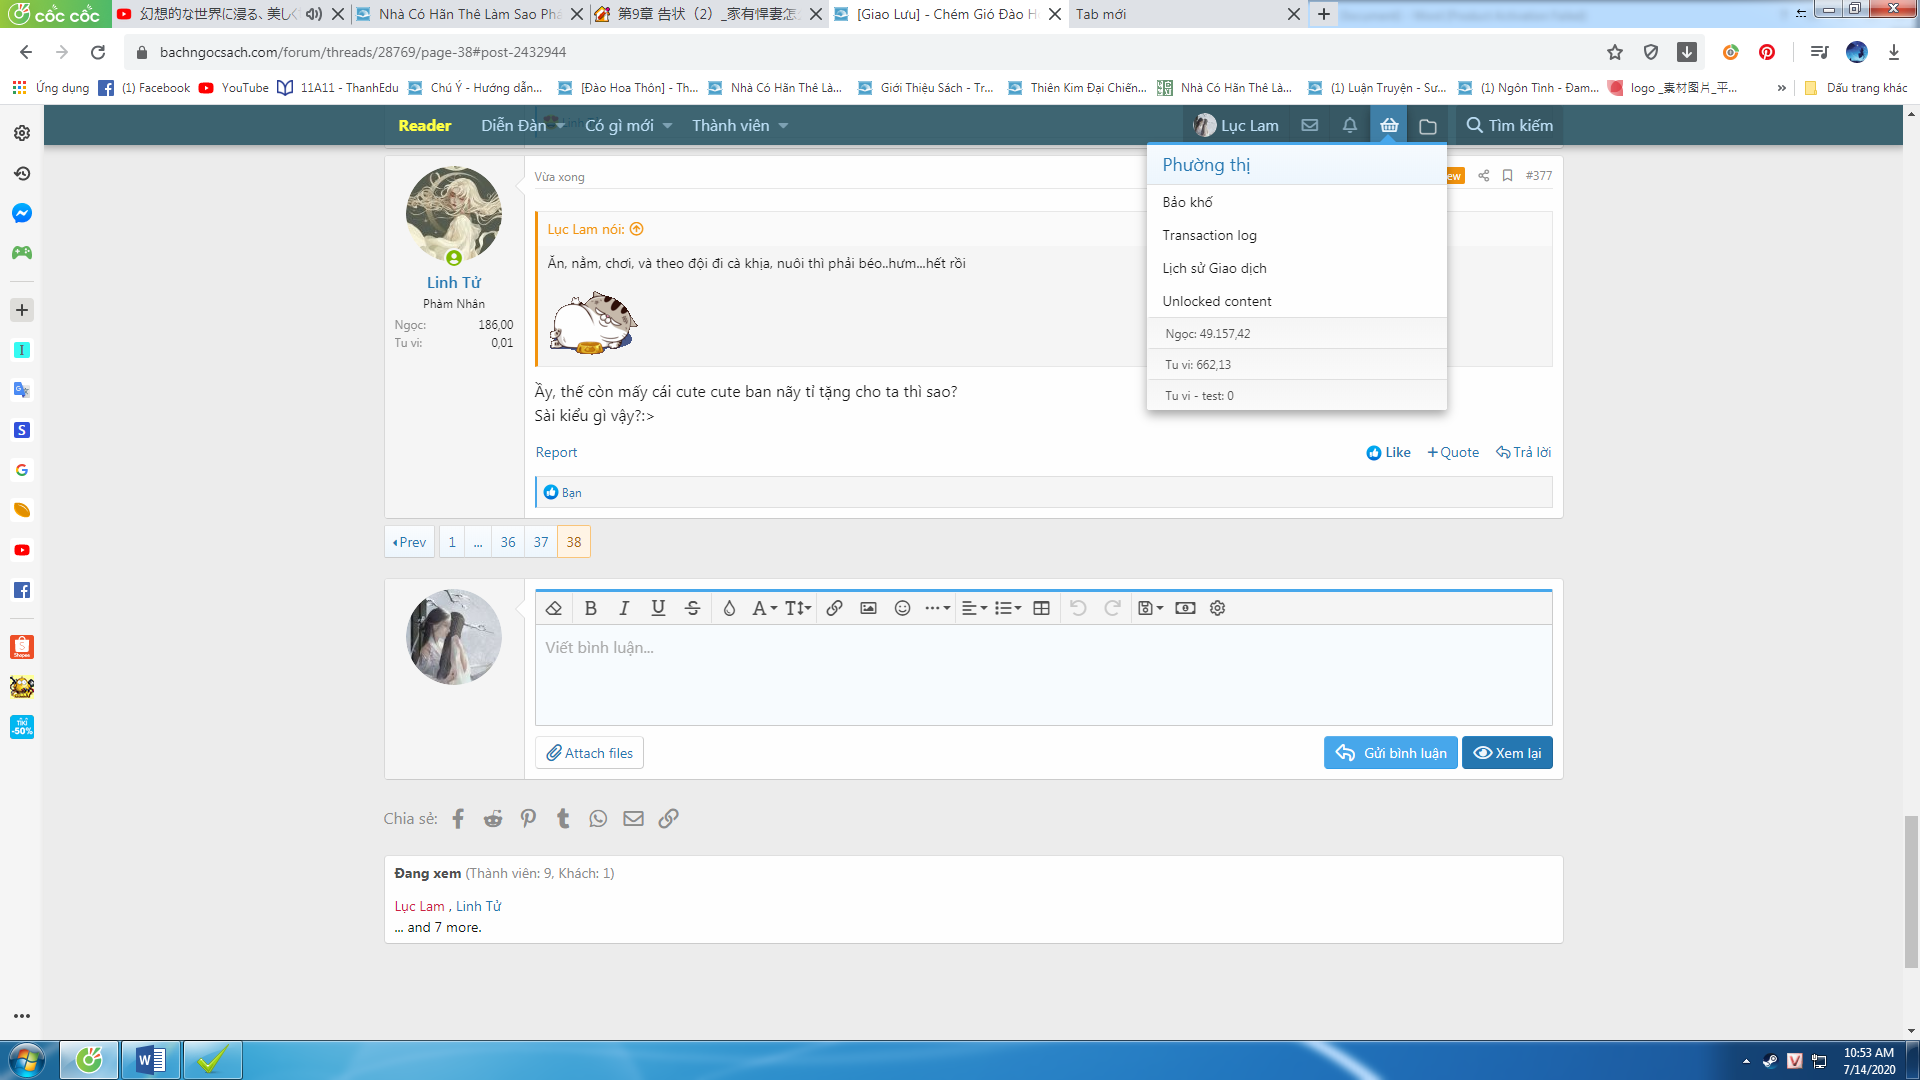Toggle italic formatting in the editor
This screenshot has height=1080, width=1920.
coord(624,608)
